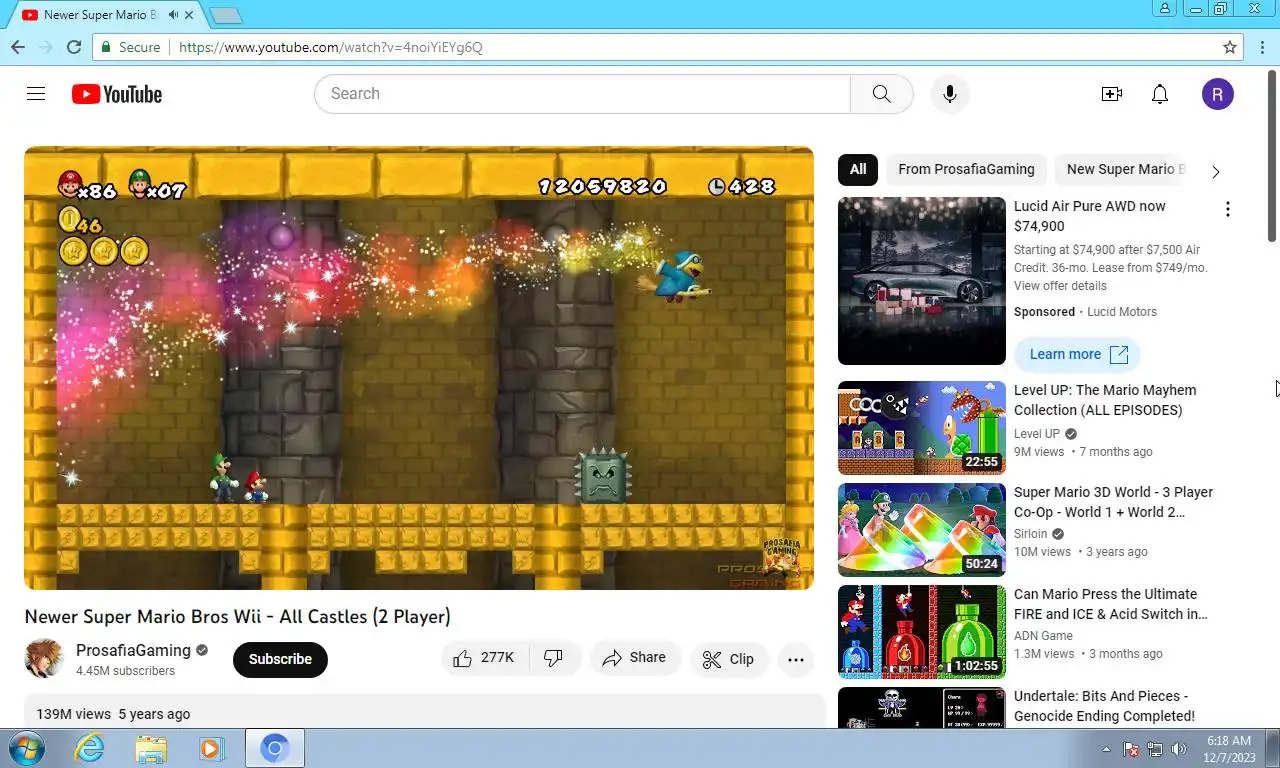
Task: Open the notifications bell
Action: [1160, 94]
